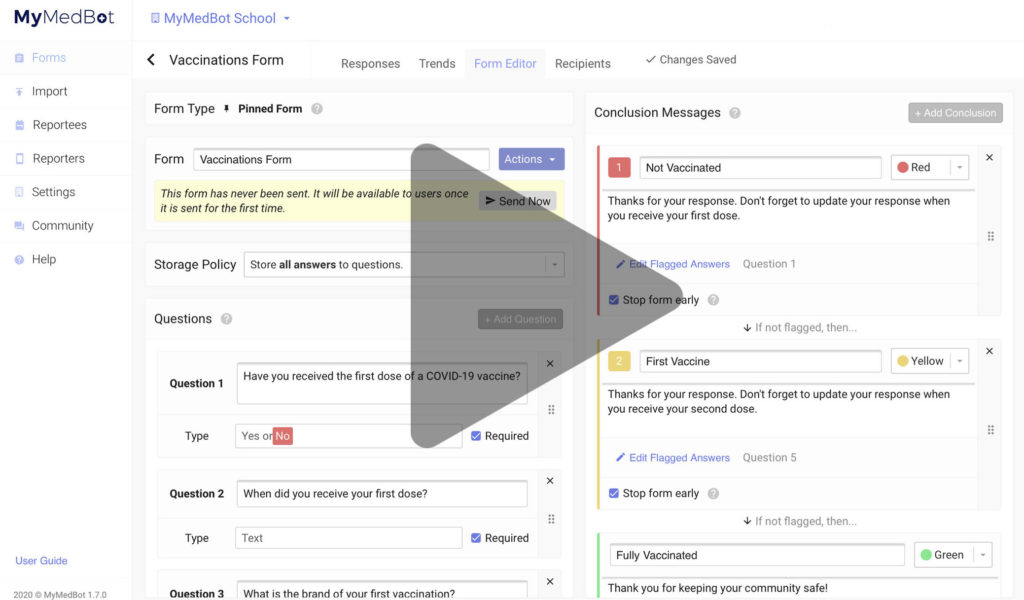Go to Reporters page
The height and width of the screenshot is (600, 1024).
pyautogui.click(x=59, y=159)
